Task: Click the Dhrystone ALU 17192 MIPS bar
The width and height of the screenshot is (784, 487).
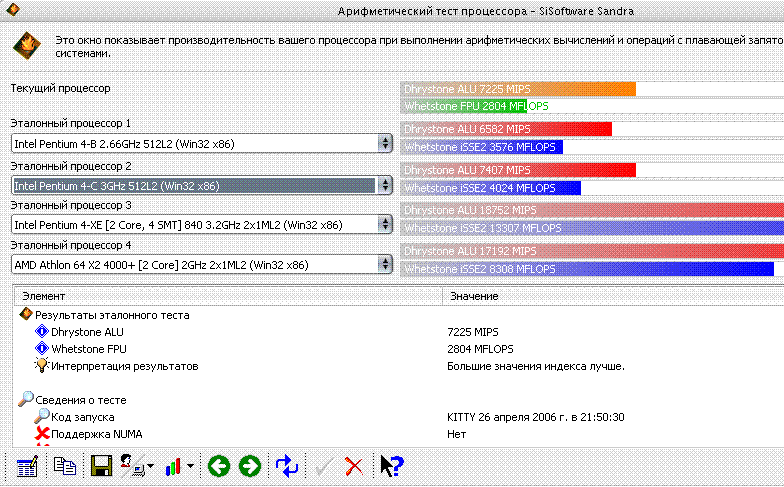Action: tap(592, 251)
